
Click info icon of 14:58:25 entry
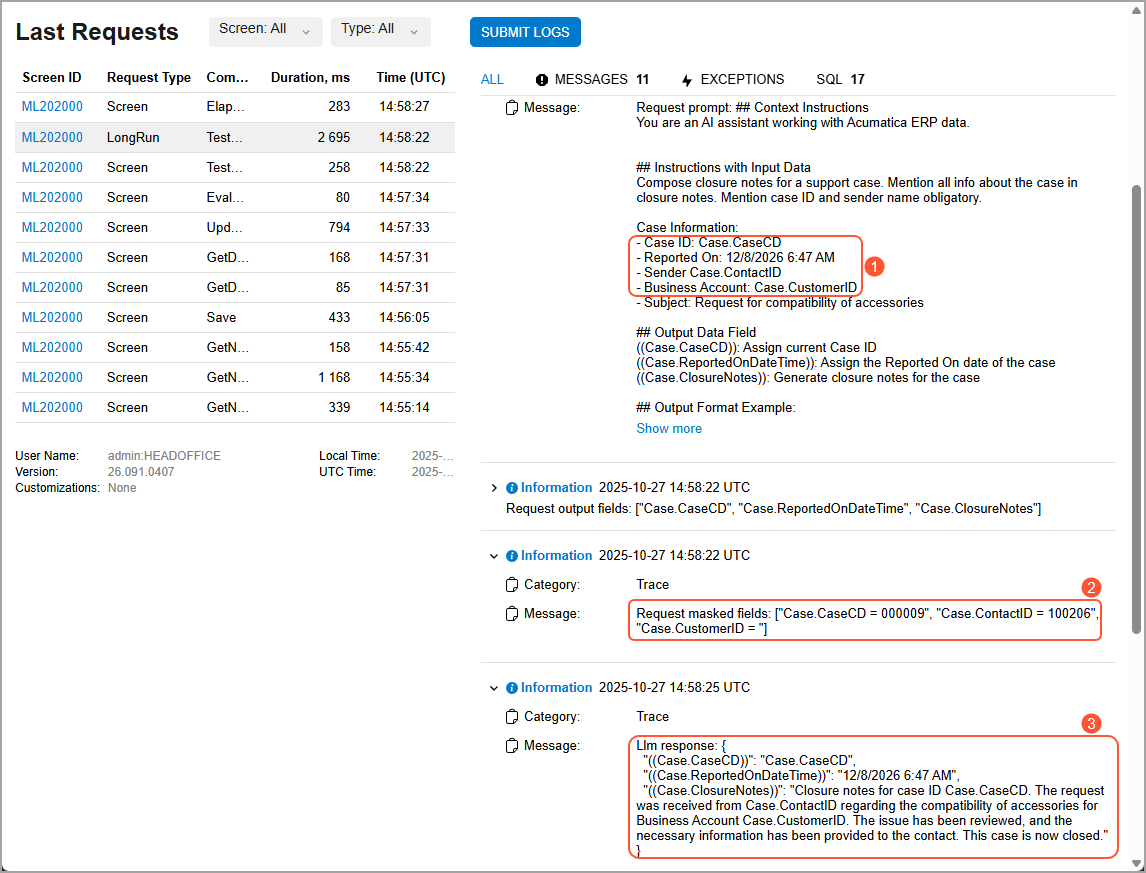point(512,688)
